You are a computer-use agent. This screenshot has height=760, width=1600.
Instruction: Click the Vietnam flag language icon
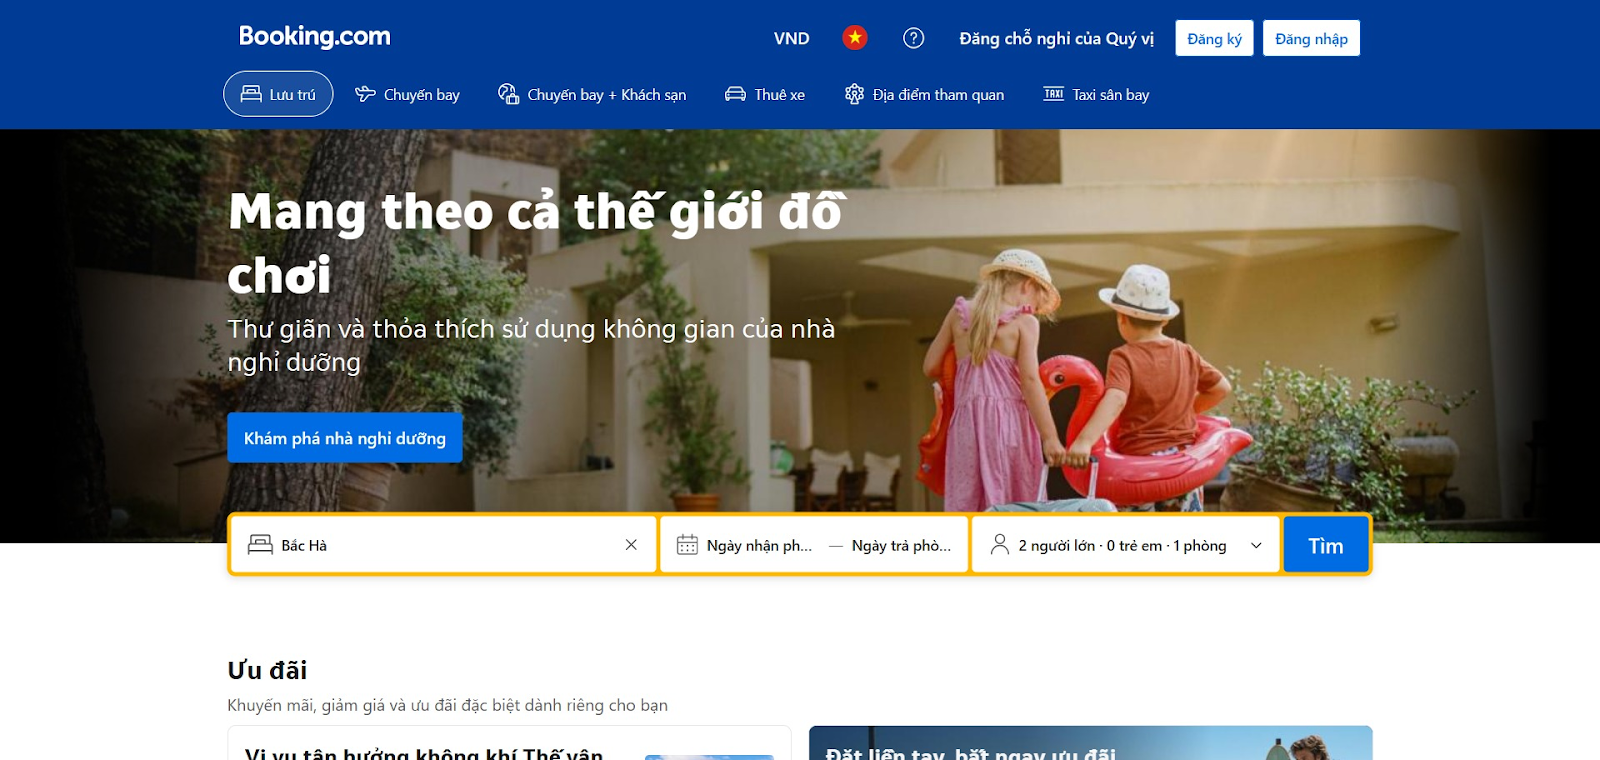[854, 38]
